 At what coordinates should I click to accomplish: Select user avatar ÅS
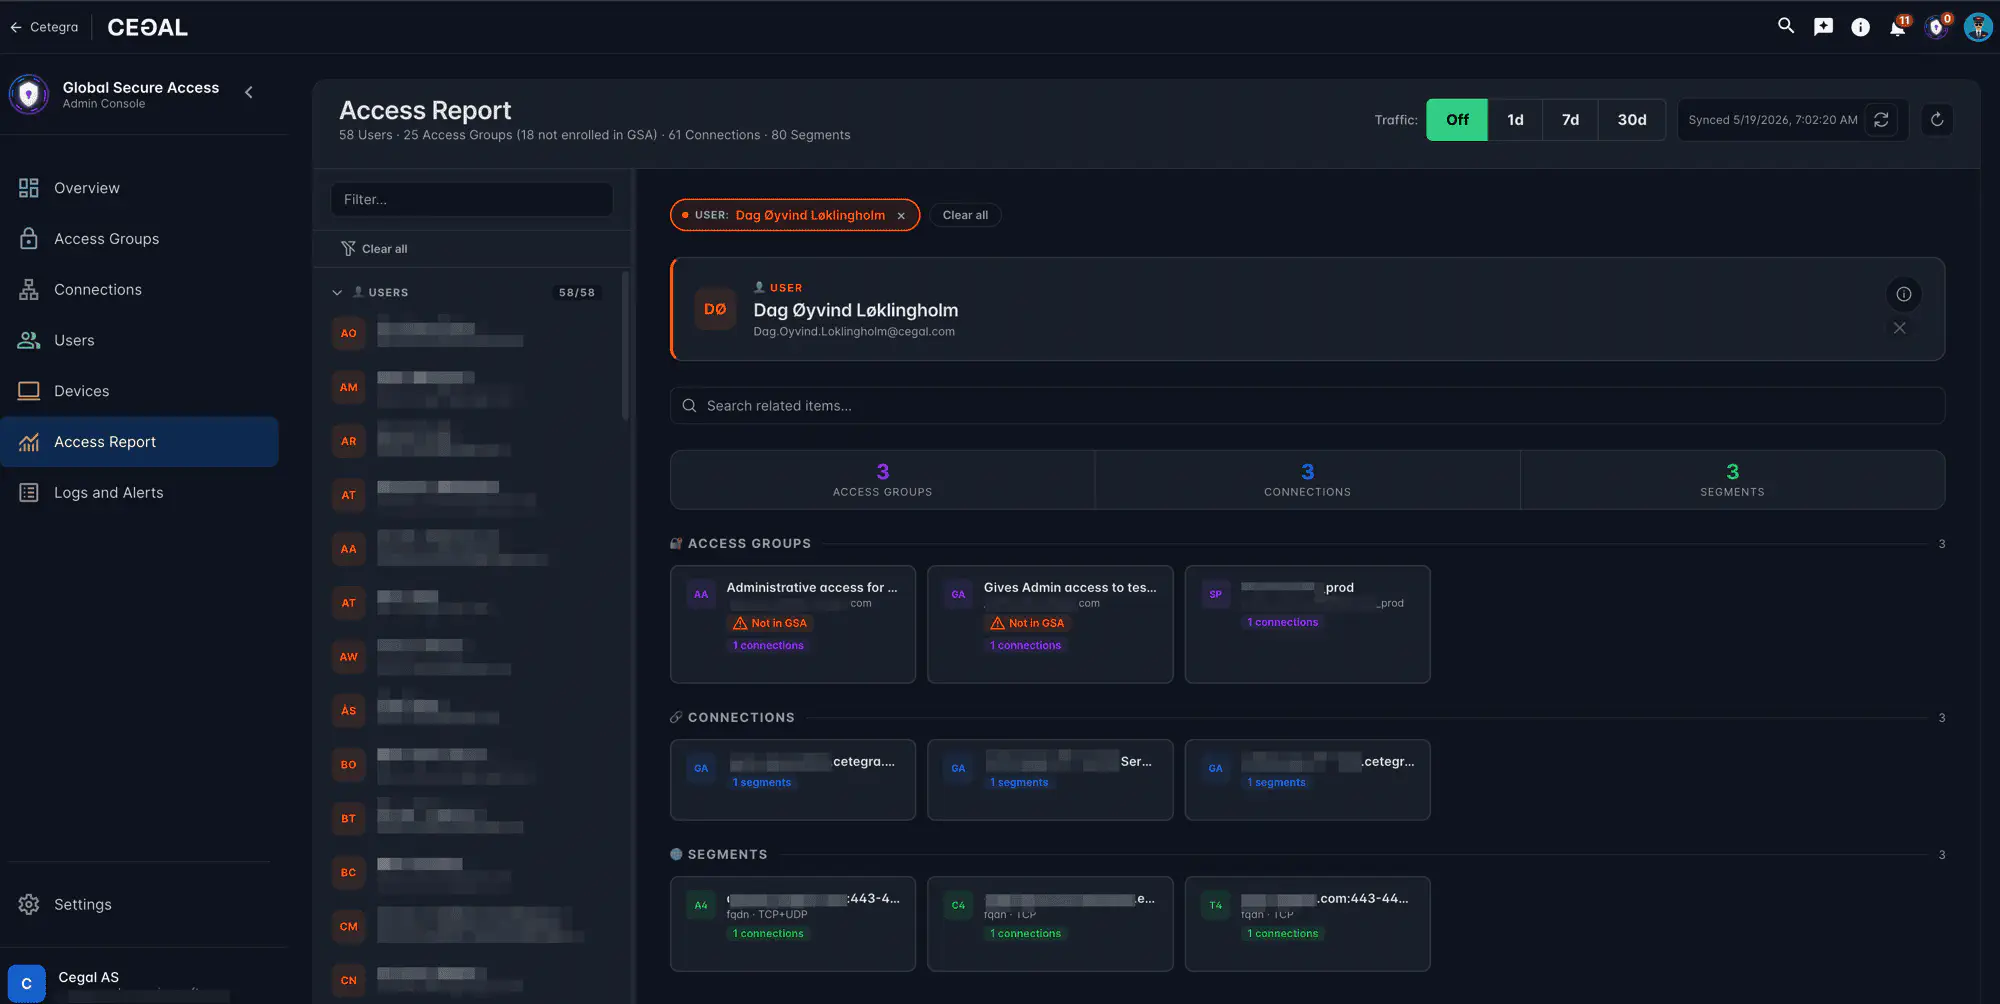pos(348,711)
